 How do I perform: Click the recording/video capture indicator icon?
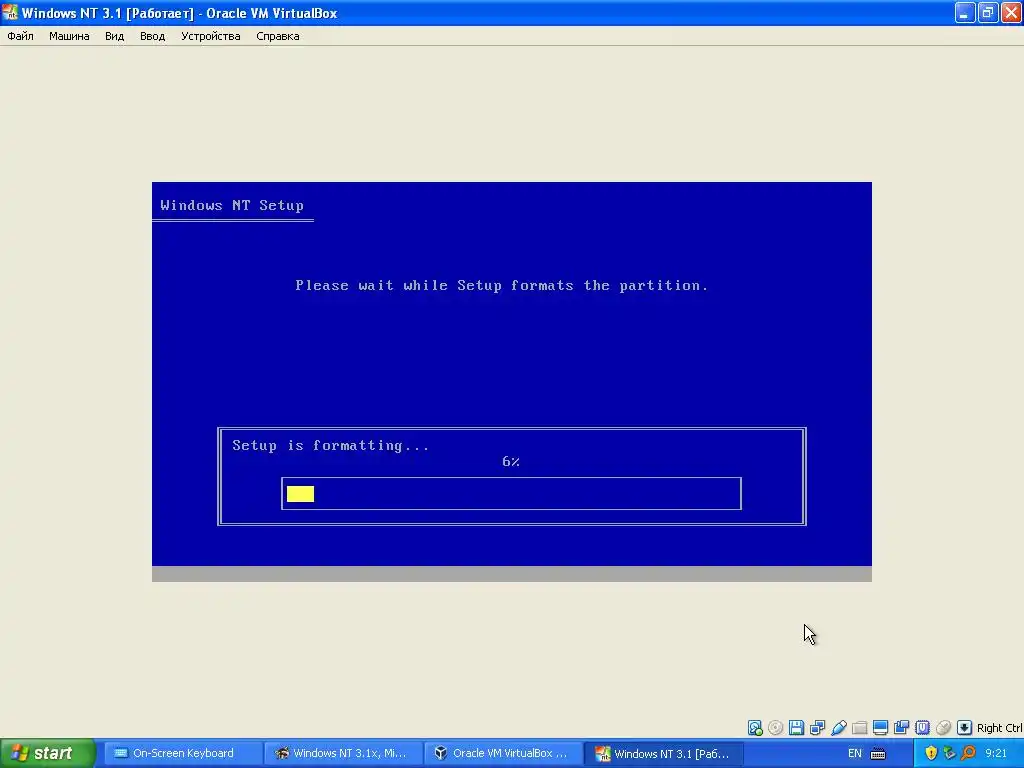[x=901, y=728]
